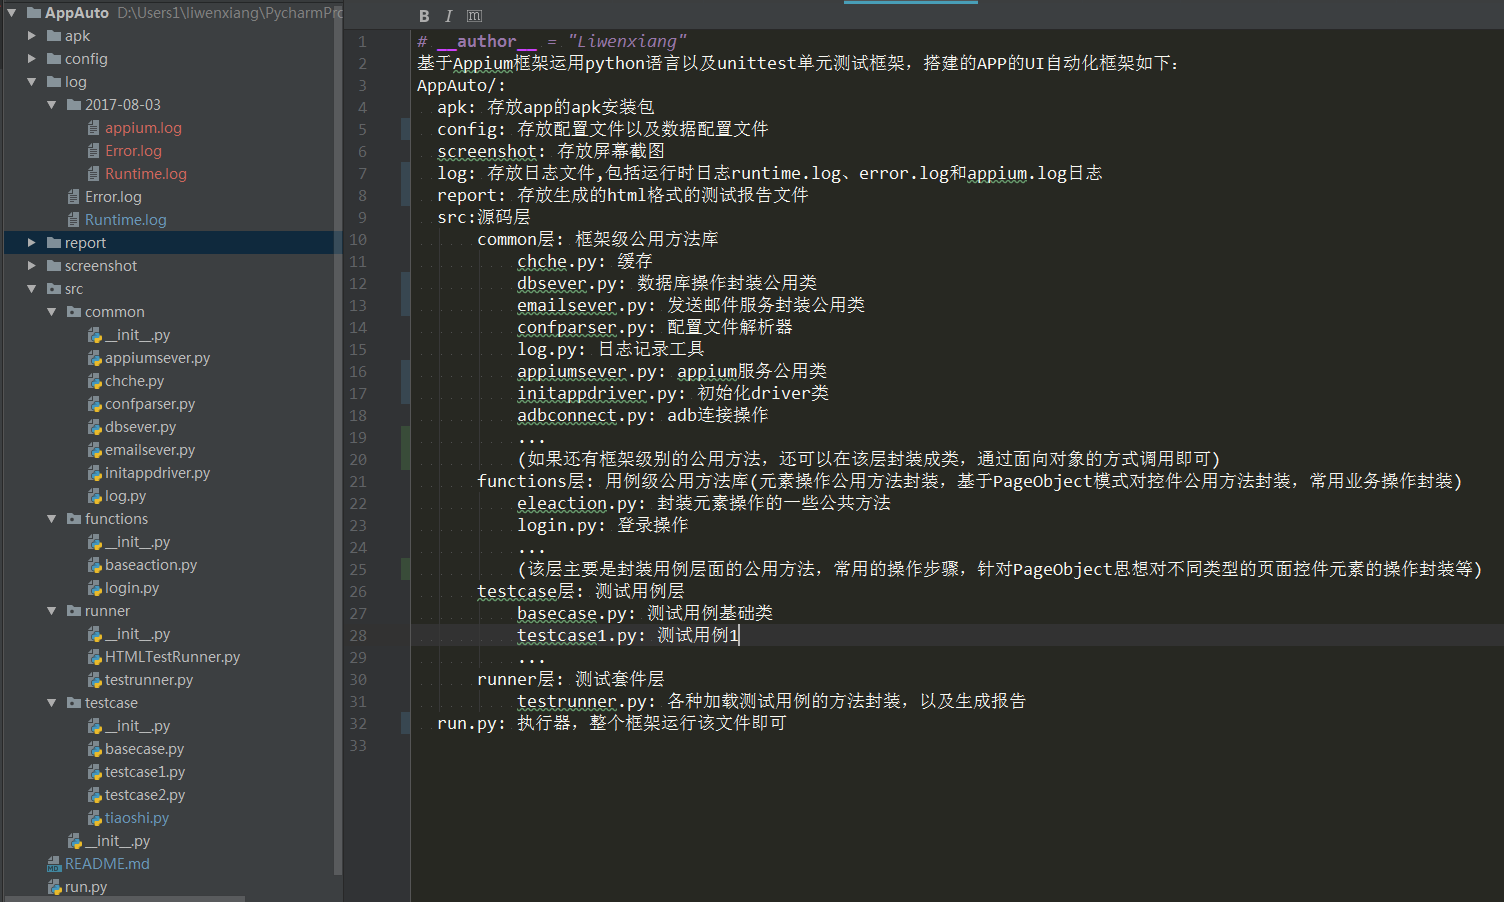
Task: Click testrunner.py file icon
Action: (x=94, y=680)
